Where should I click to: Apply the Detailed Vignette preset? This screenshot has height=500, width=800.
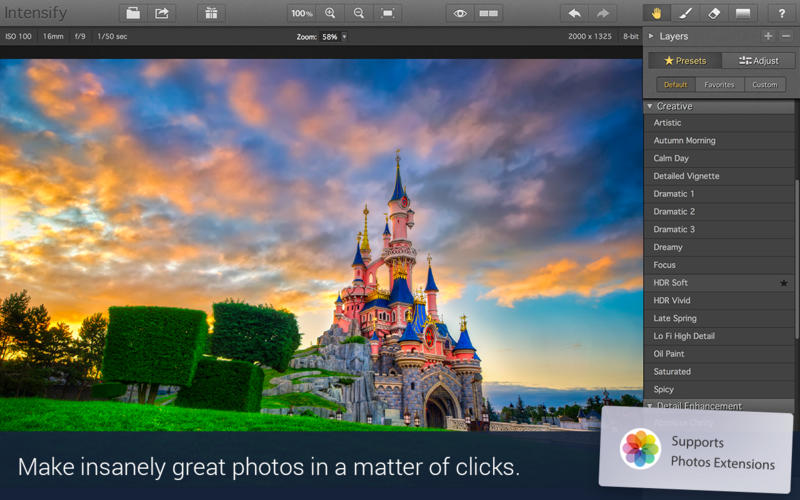pos(719,176)
